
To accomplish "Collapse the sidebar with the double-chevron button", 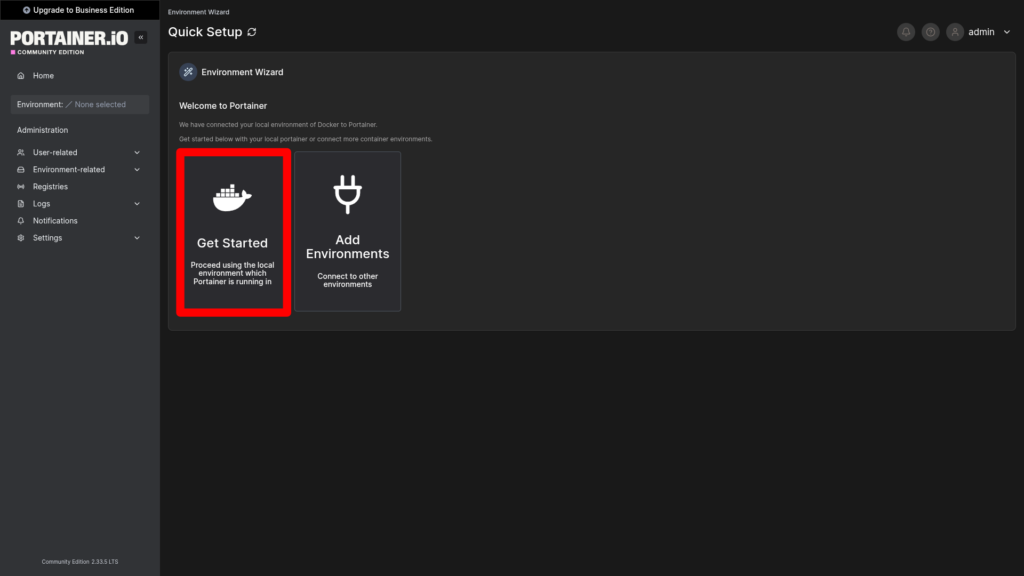I will 141,37.
